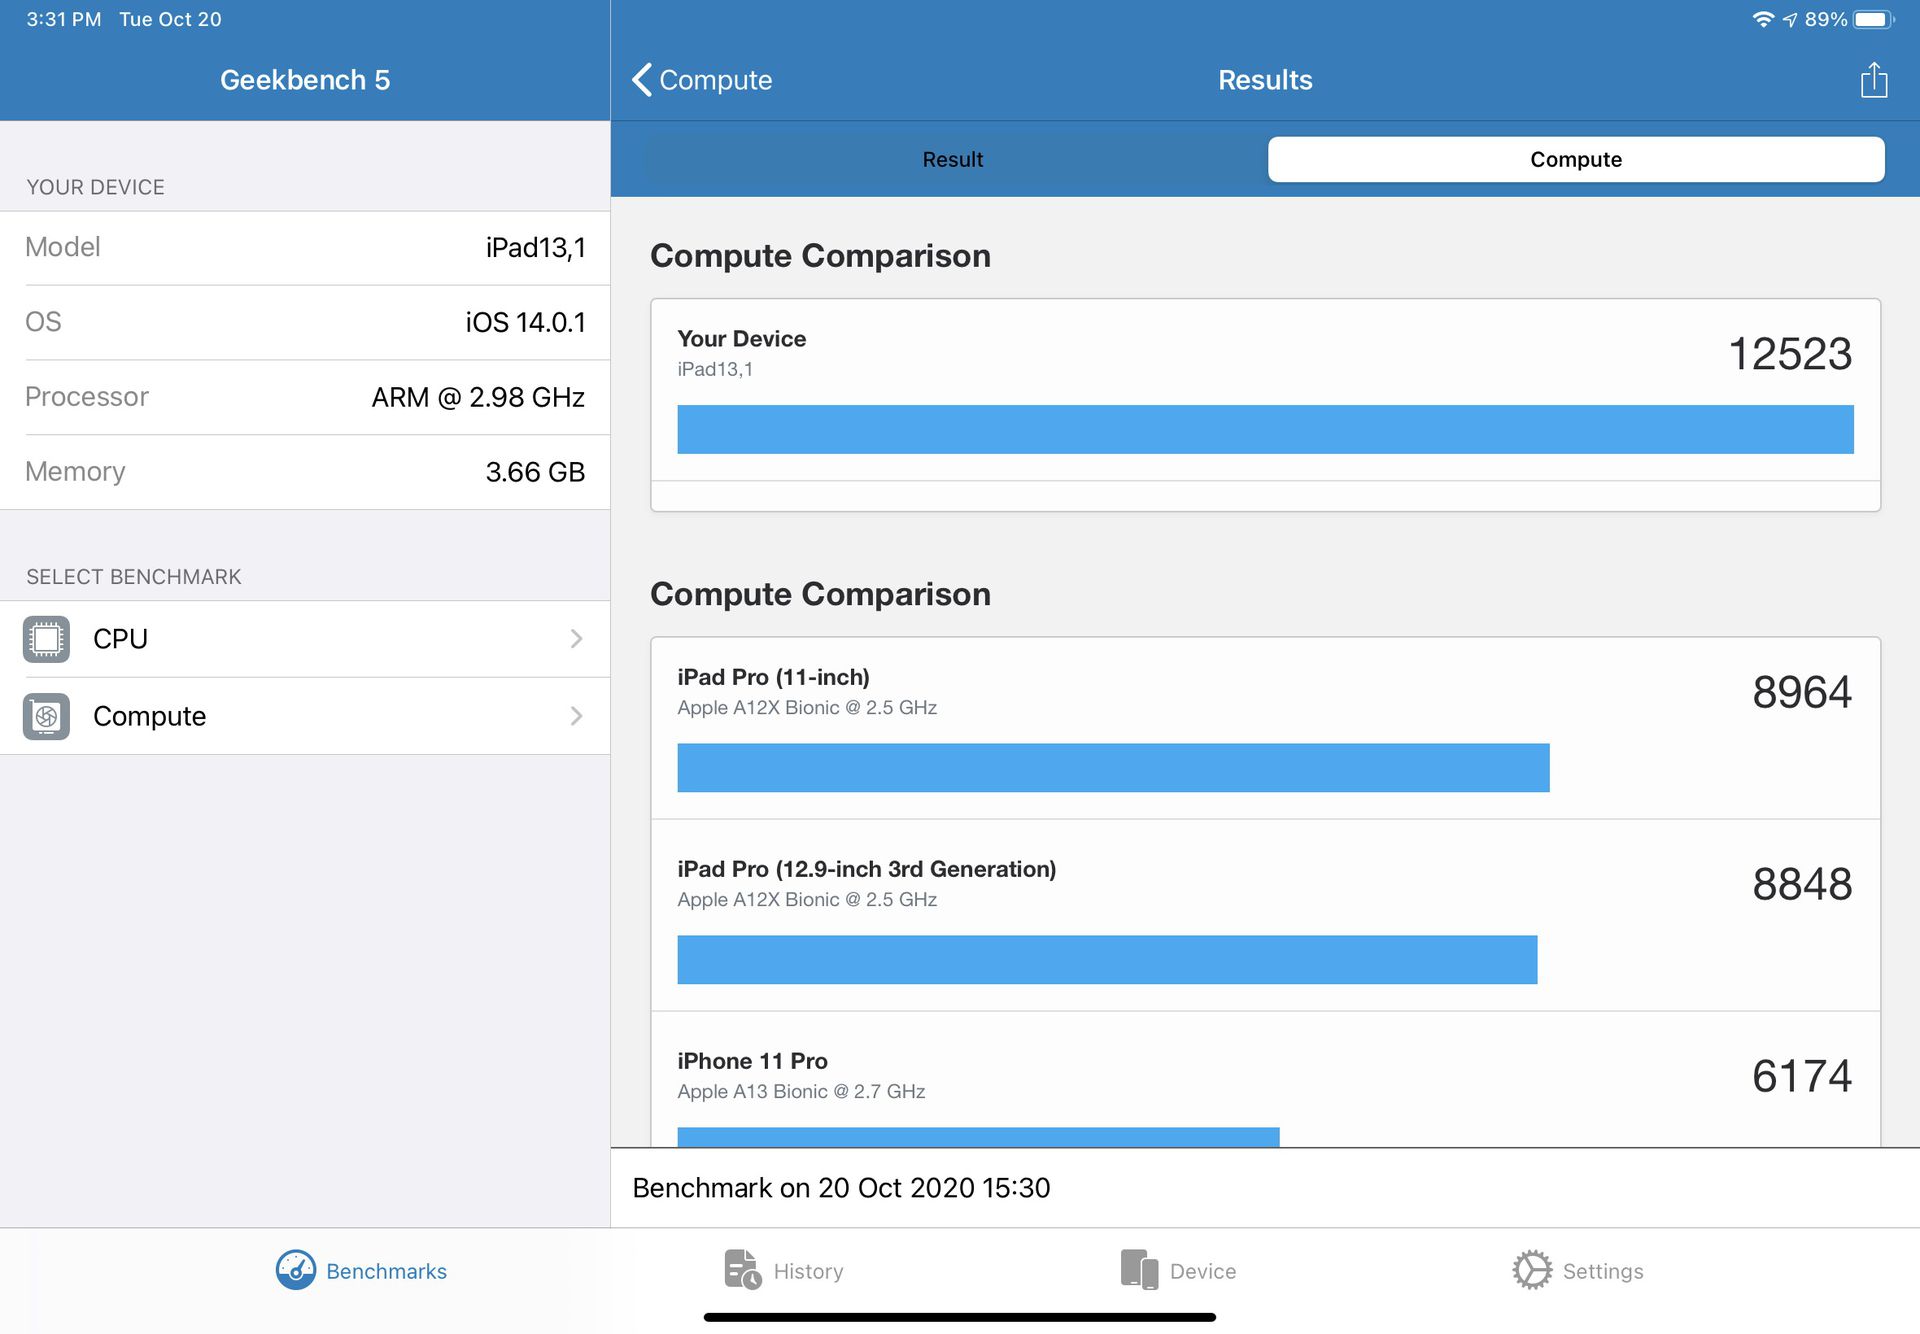The width and height of the screenshot is (1920, 1334).
Task: Tap the score '8964'
Action: (x=1802, y=692)
